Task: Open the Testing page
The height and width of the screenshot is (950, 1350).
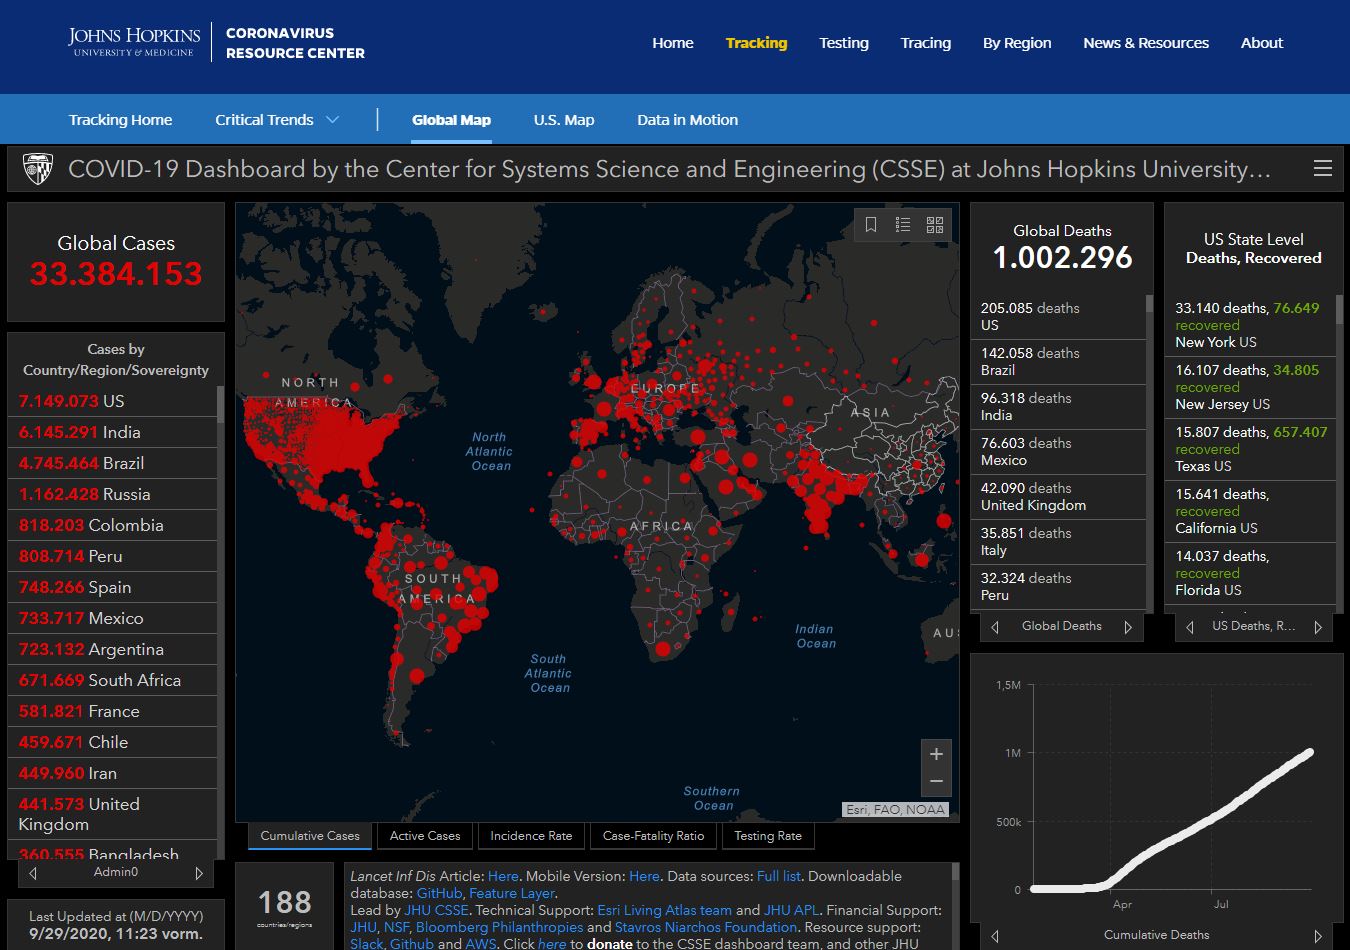Action: (x=844, y=43)
